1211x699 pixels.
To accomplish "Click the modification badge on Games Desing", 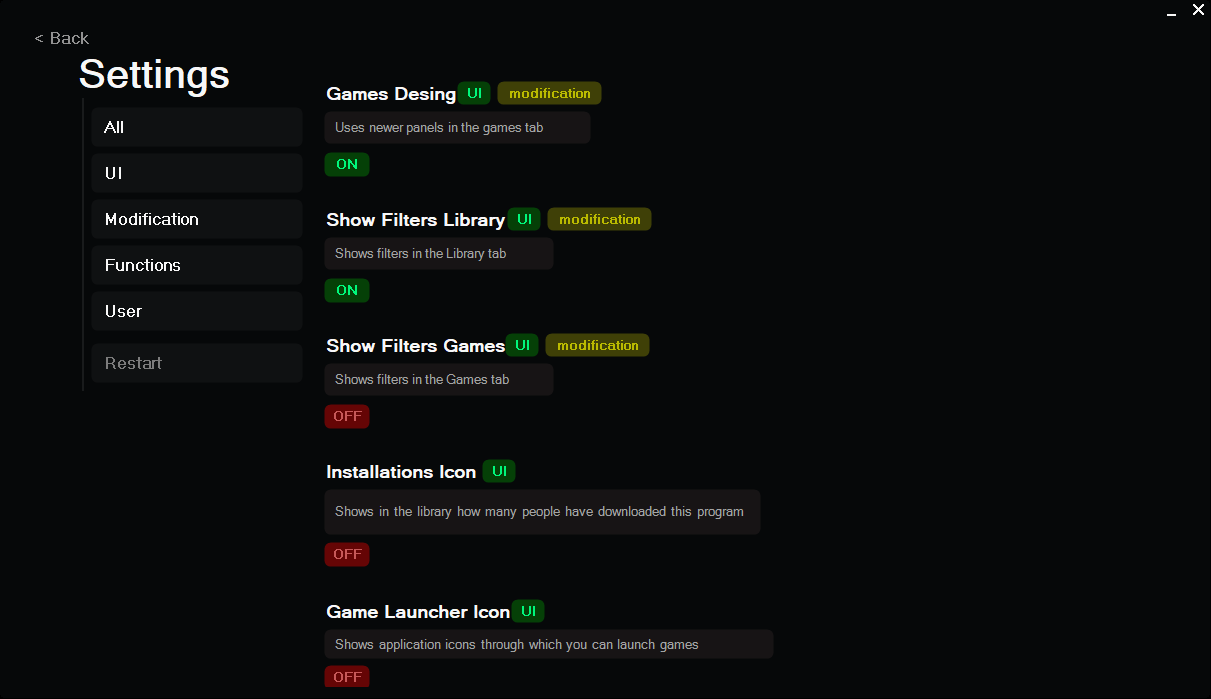I will coord(549,92).
